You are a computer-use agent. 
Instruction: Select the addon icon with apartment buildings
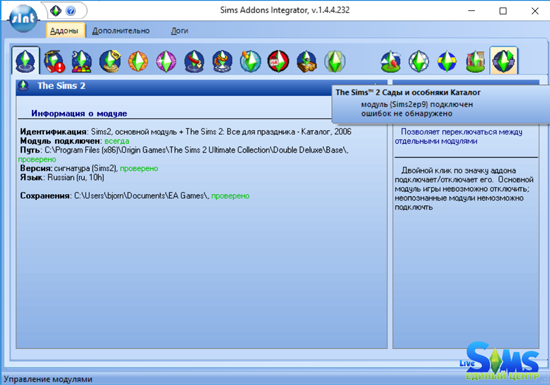[x=475, y=61]
